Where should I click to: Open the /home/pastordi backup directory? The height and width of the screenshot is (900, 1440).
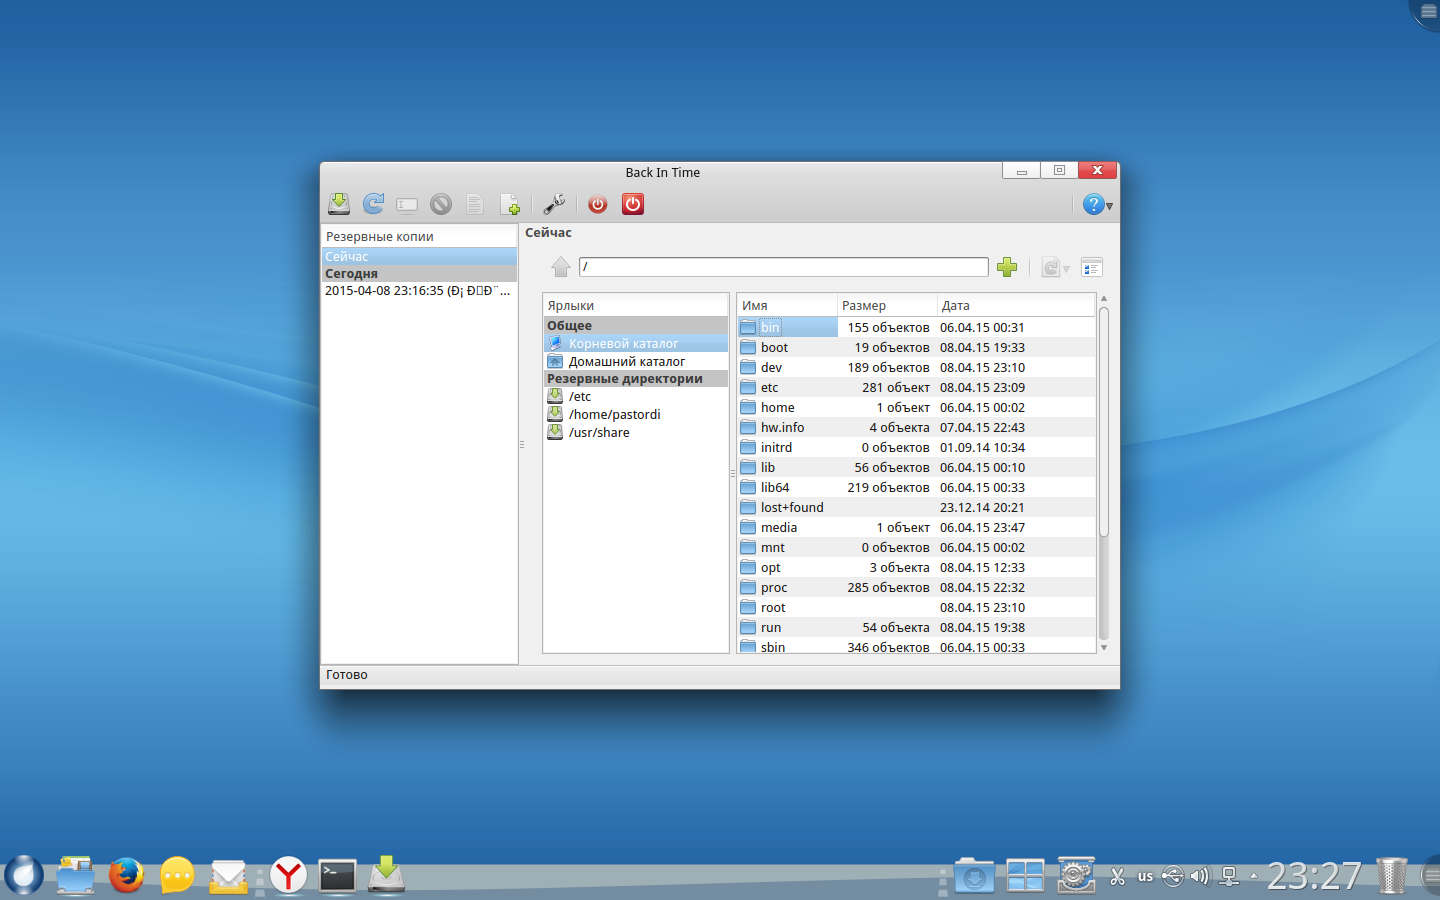click(614, 414)
